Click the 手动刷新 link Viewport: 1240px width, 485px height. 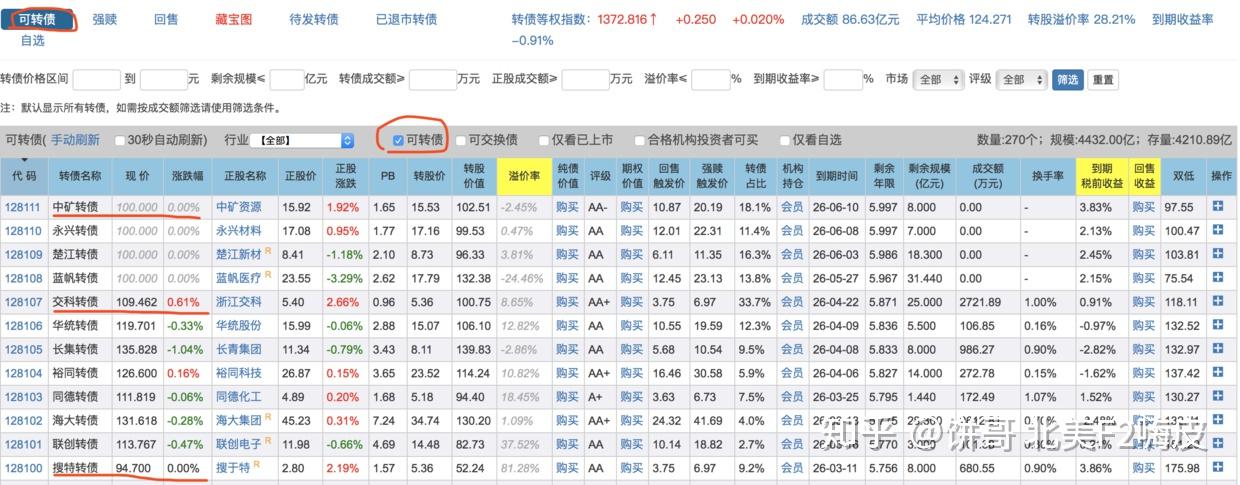(x=75, y=140)
